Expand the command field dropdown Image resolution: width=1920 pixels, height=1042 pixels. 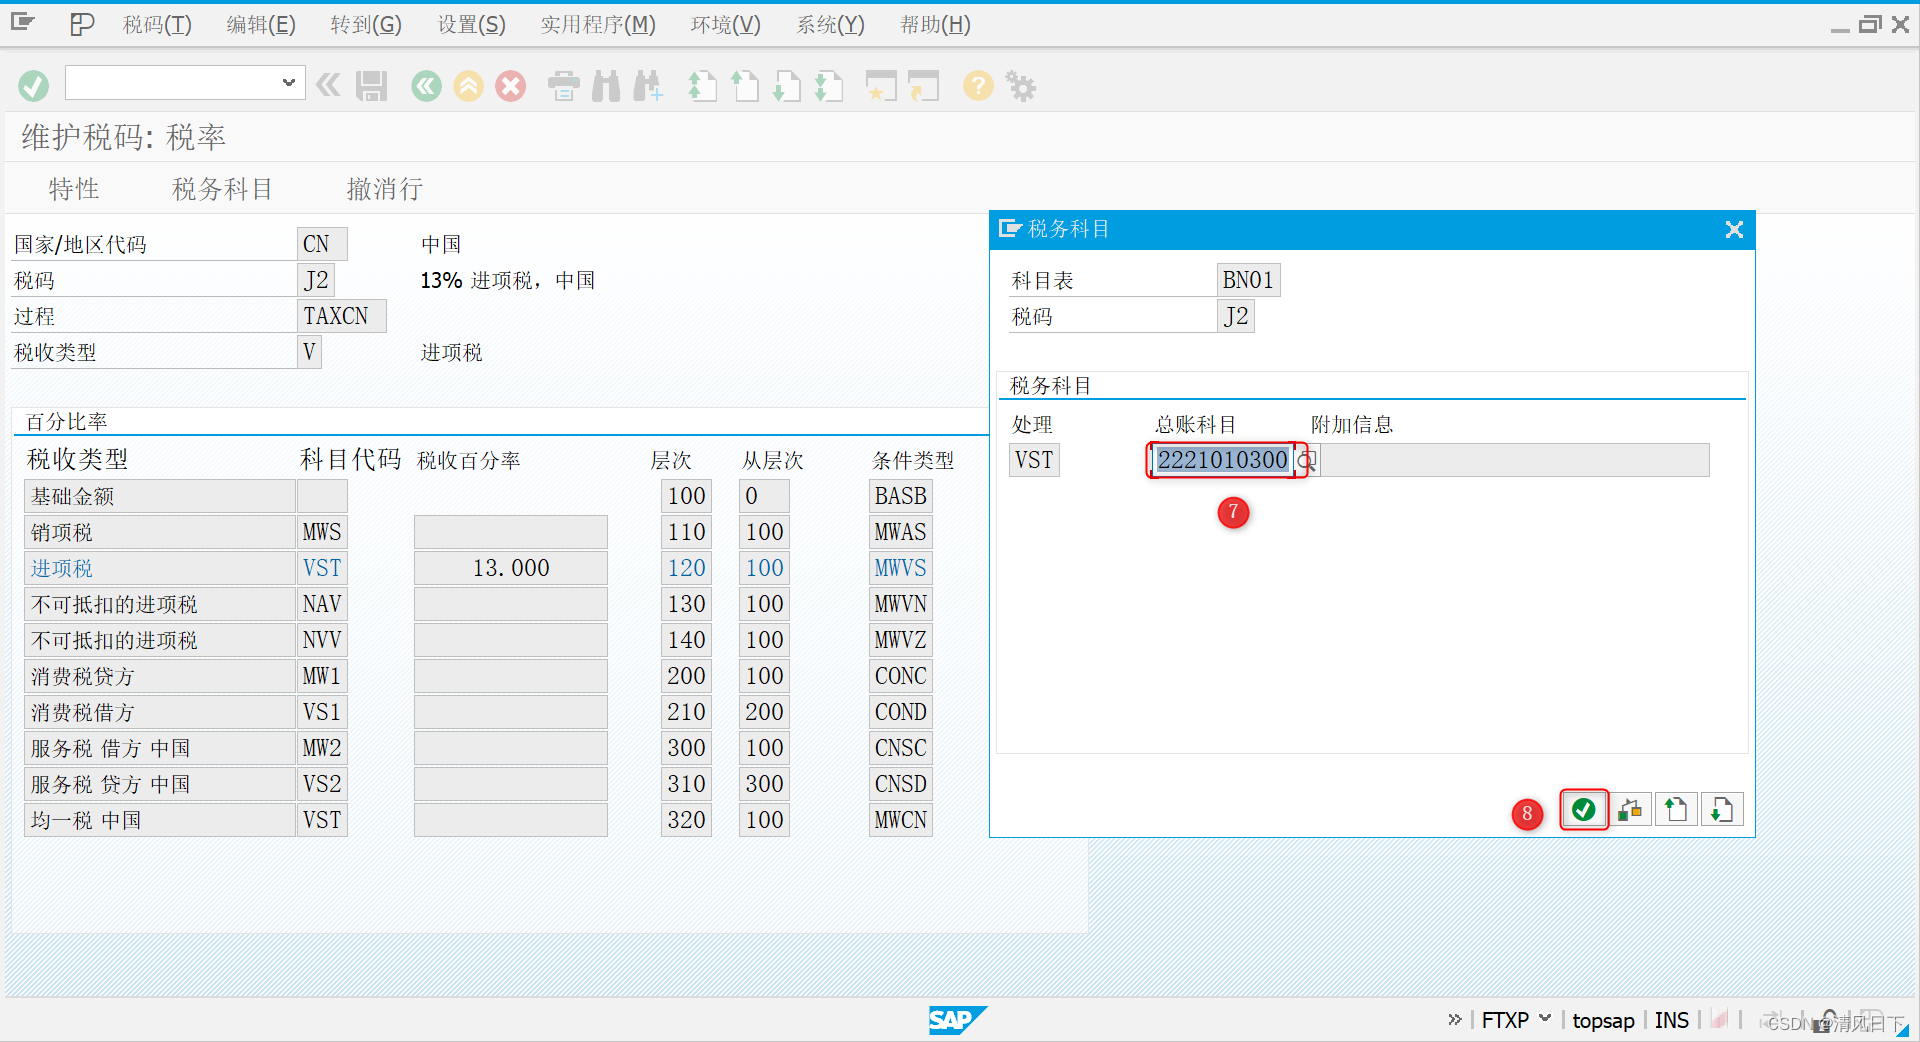288,83
